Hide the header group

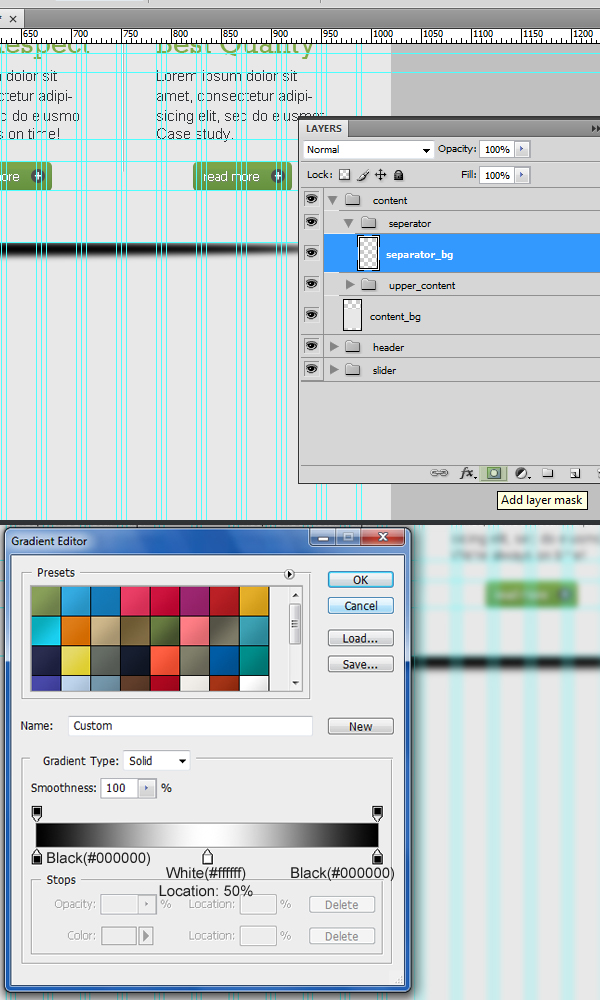pyautogui.click(x=311, y=346)
